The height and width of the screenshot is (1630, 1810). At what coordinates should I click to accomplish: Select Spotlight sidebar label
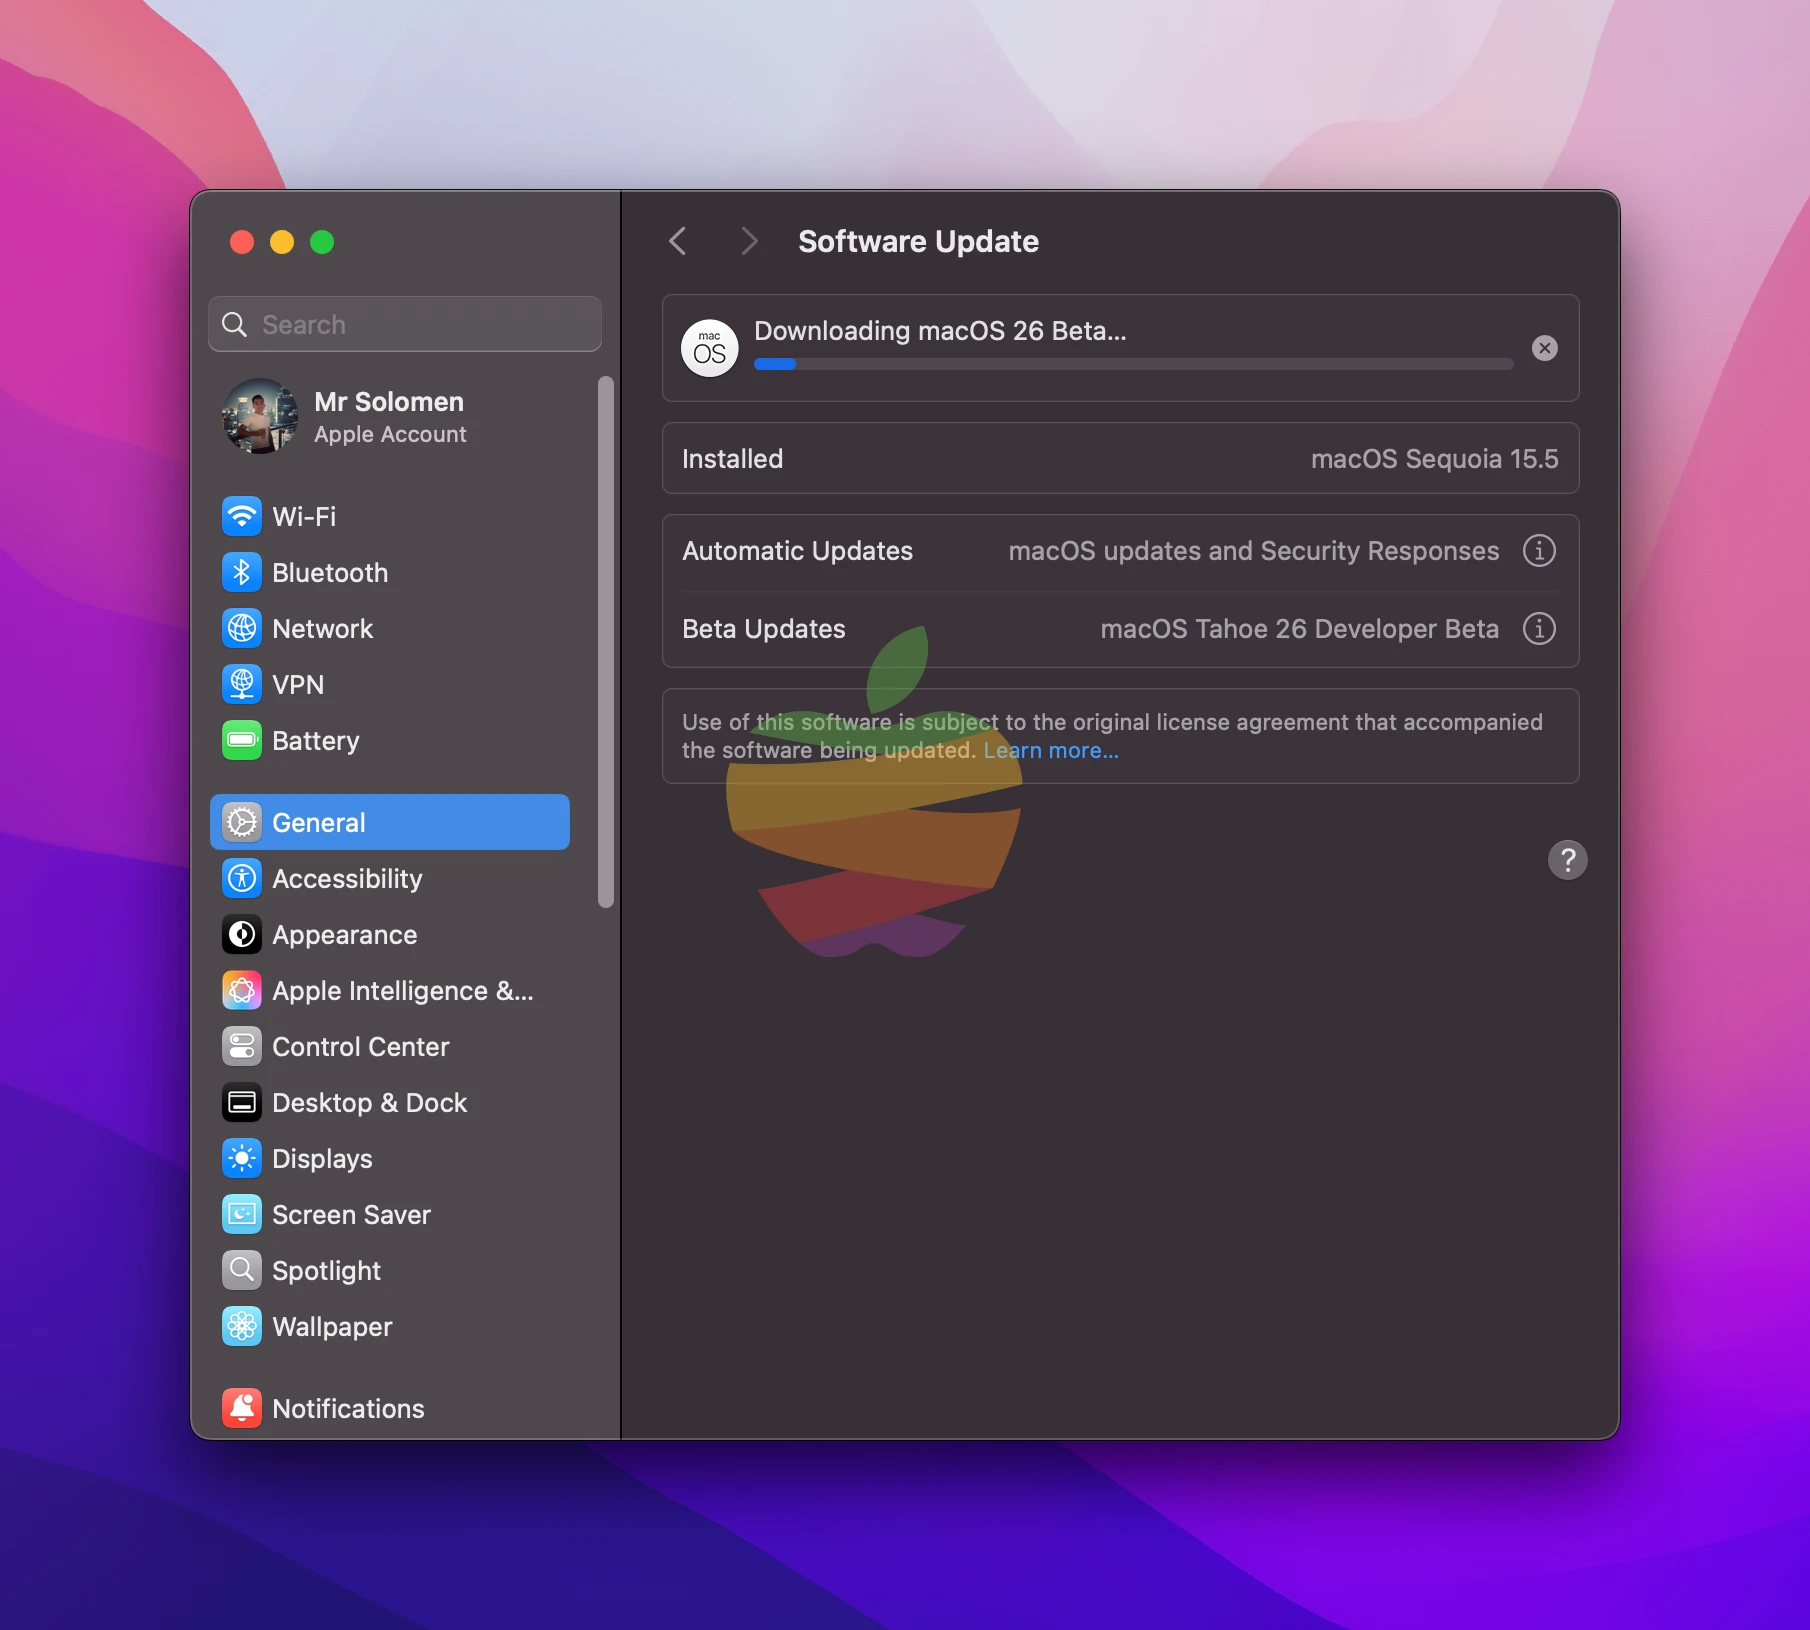point(326,1271)
